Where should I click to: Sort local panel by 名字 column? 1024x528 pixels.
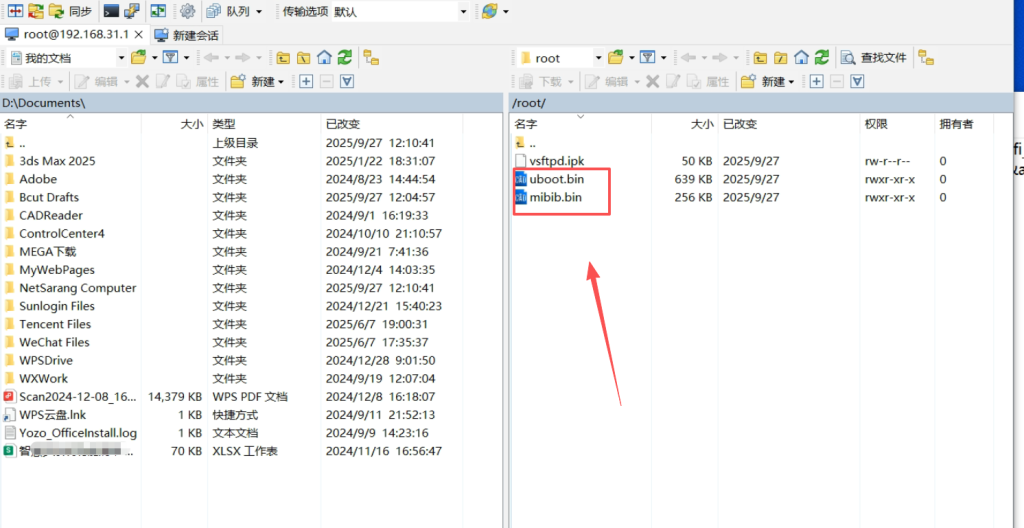coord(71,124)
